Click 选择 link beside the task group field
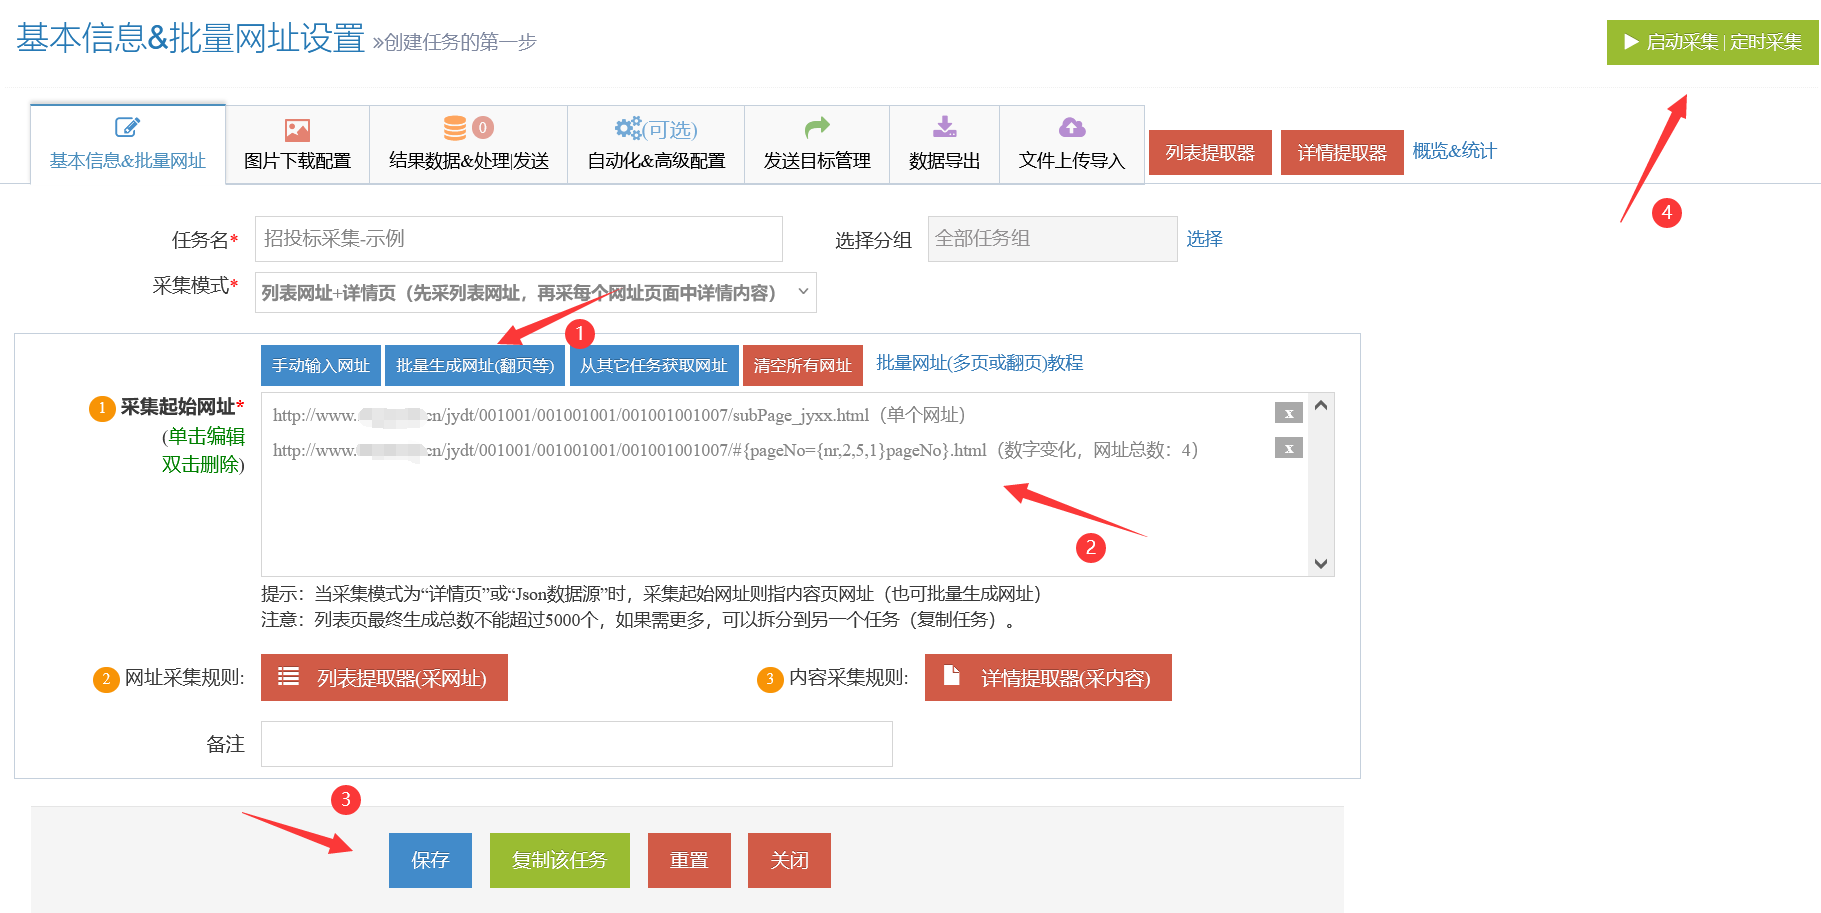 coord(1204,239)
